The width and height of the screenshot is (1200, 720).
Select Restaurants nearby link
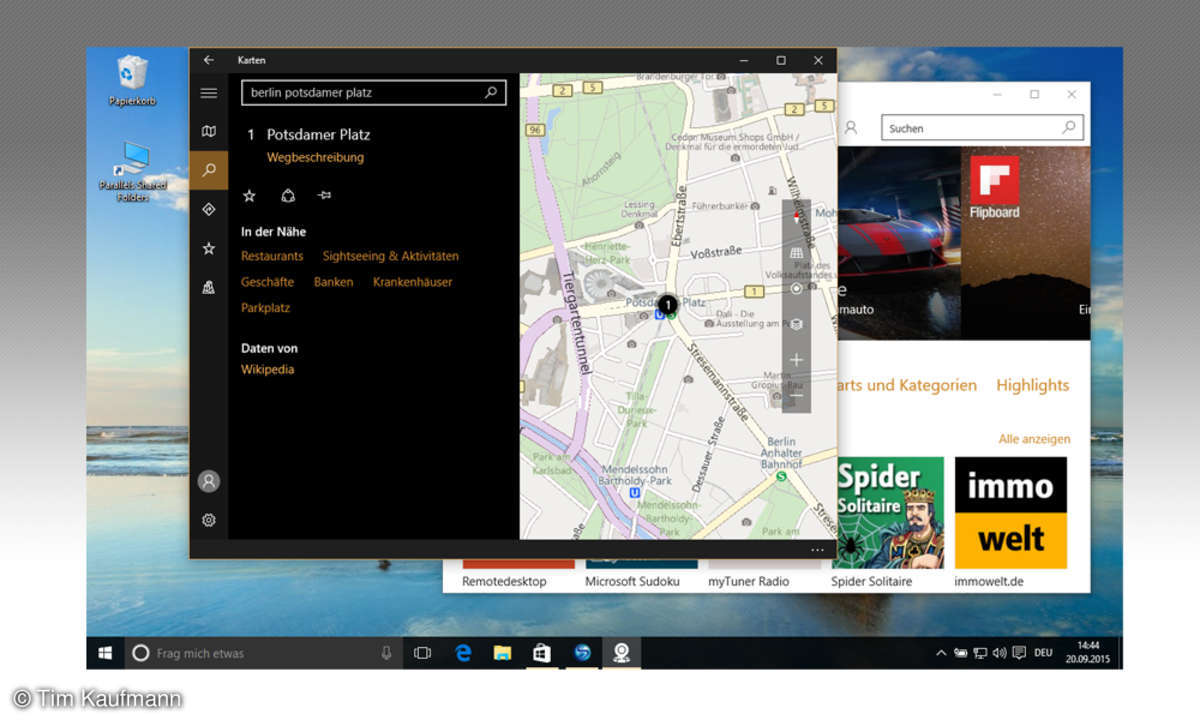(x=272, y=256)
